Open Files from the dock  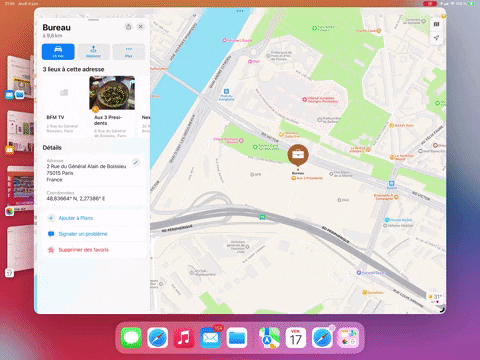(237, 338)
